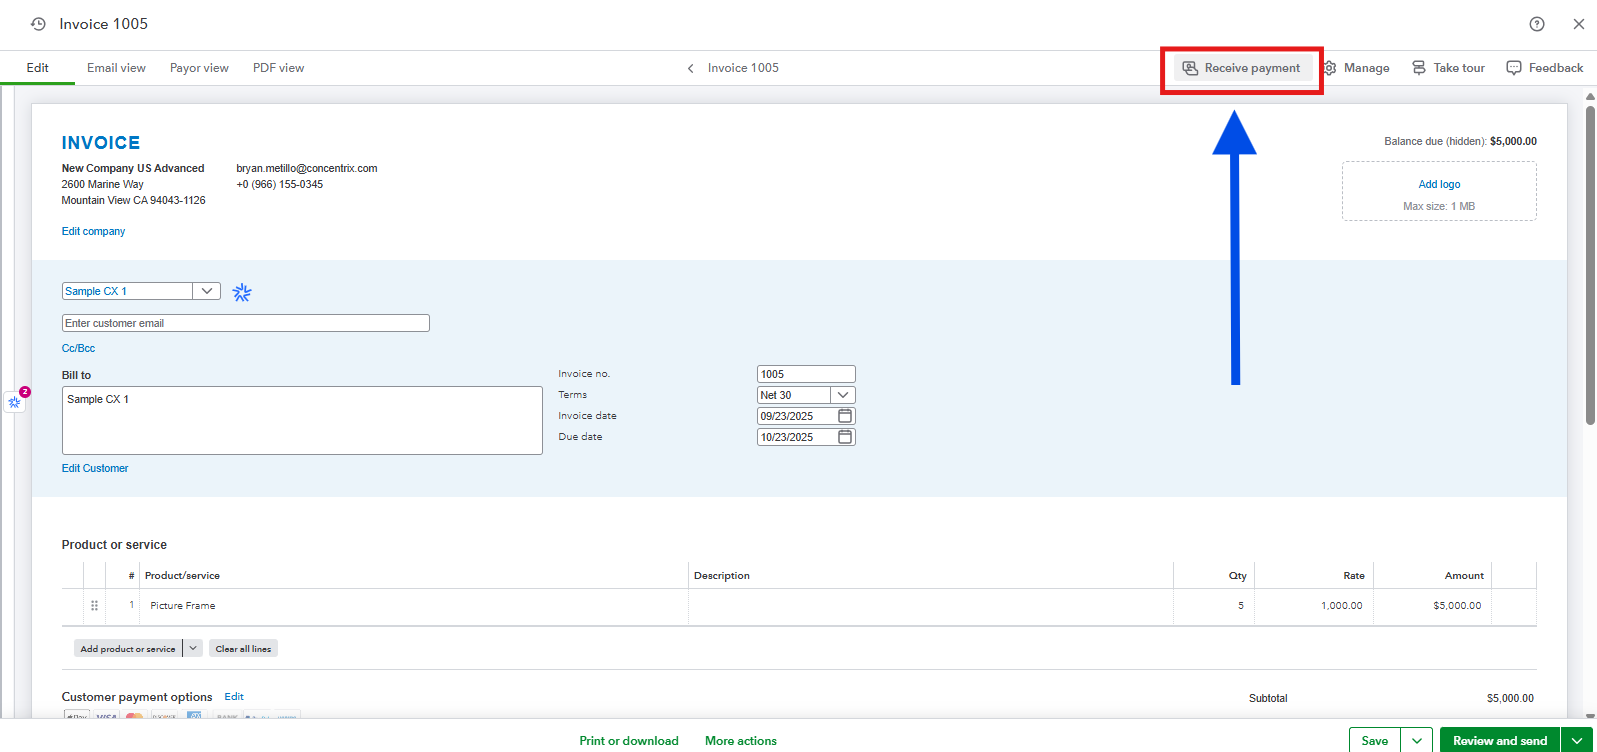Expand the Sample CX 1 customer dropdown

(x=206, y=291)
